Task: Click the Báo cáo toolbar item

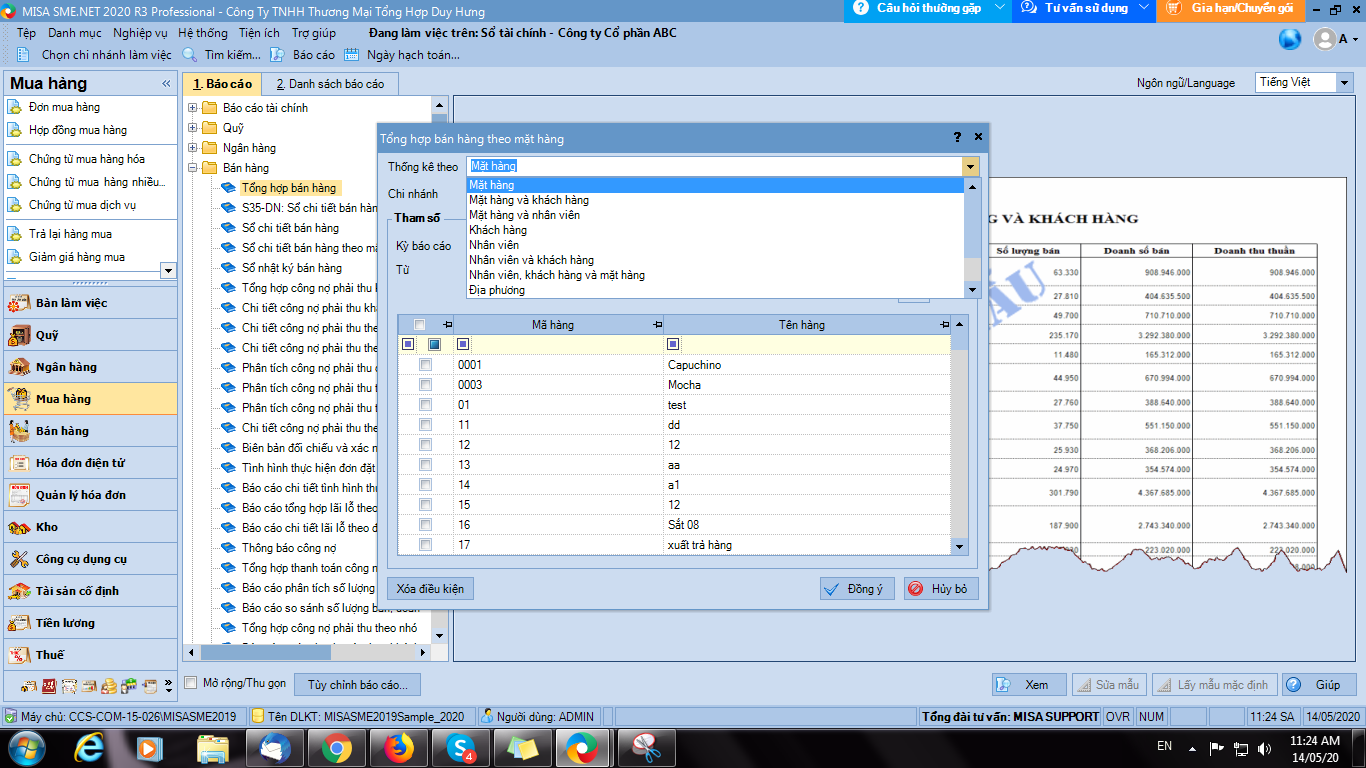Action: click(305, 55)
